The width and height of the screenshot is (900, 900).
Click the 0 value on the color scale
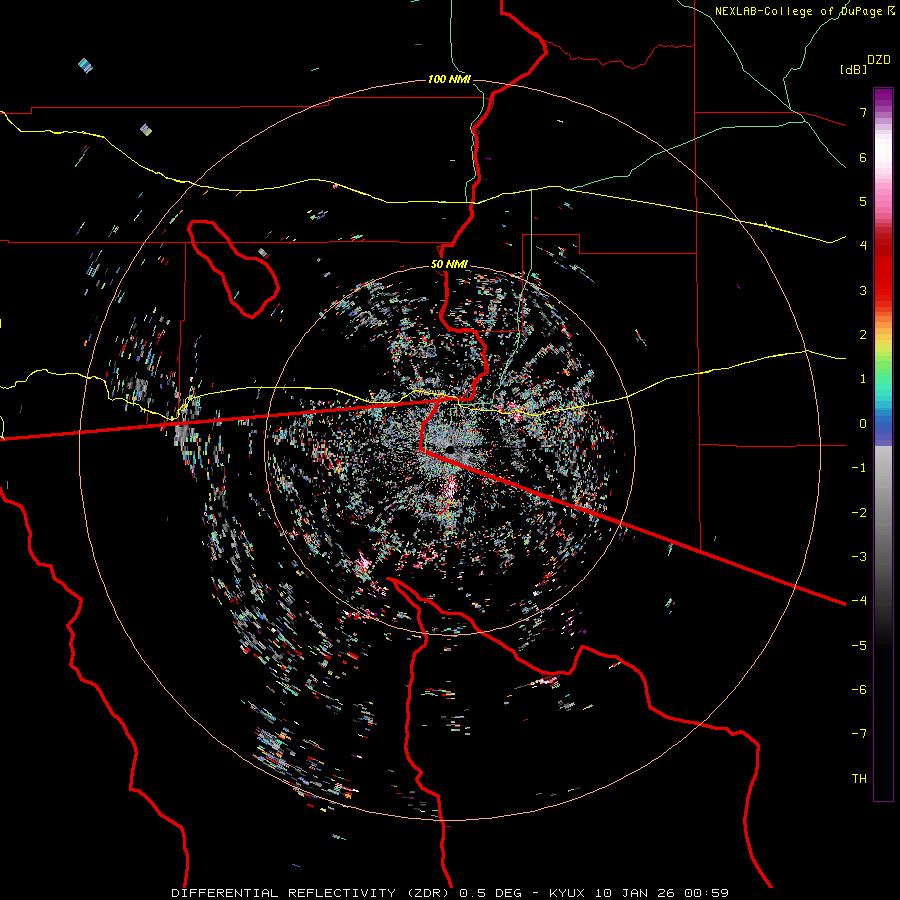(x=863, y=424)
